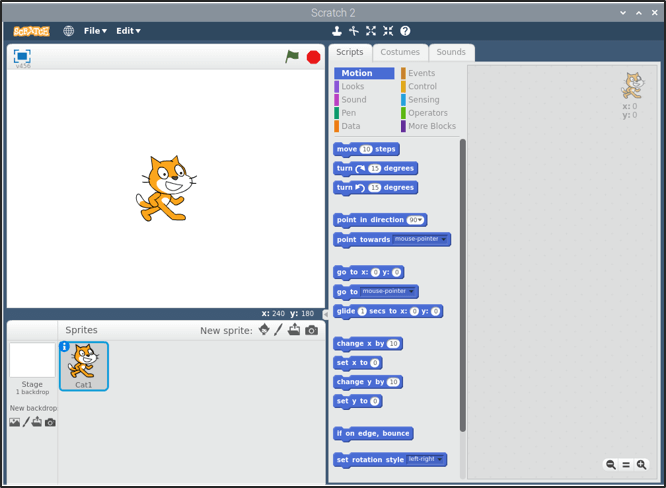Paint a new sprite

[x=278, y=330]
